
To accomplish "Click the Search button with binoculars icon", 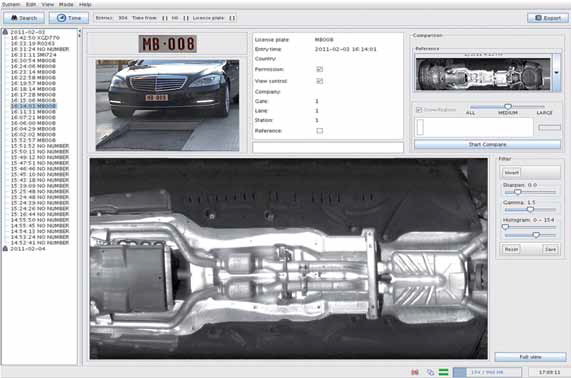I will coord(24,18).
